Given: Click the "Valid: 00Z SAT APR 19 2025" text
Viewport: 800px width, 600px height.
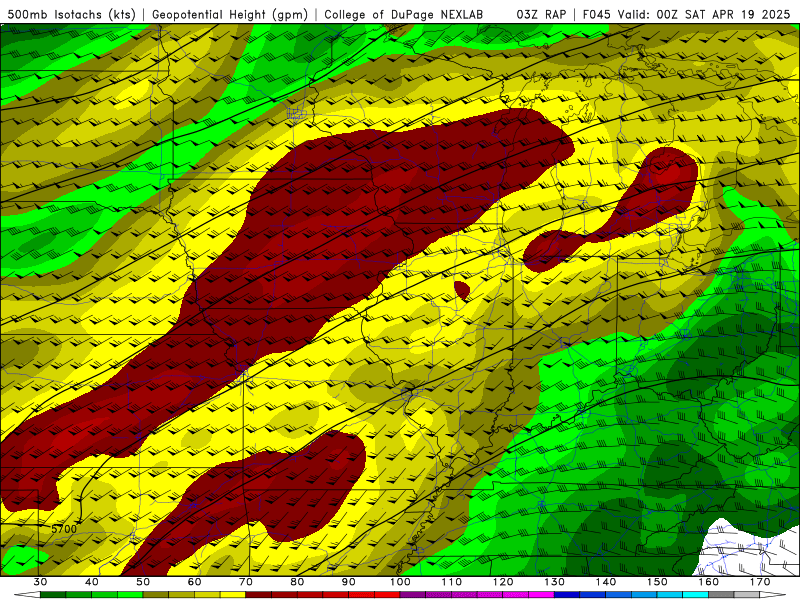Looking at the screenshot, I should point(704,14).
